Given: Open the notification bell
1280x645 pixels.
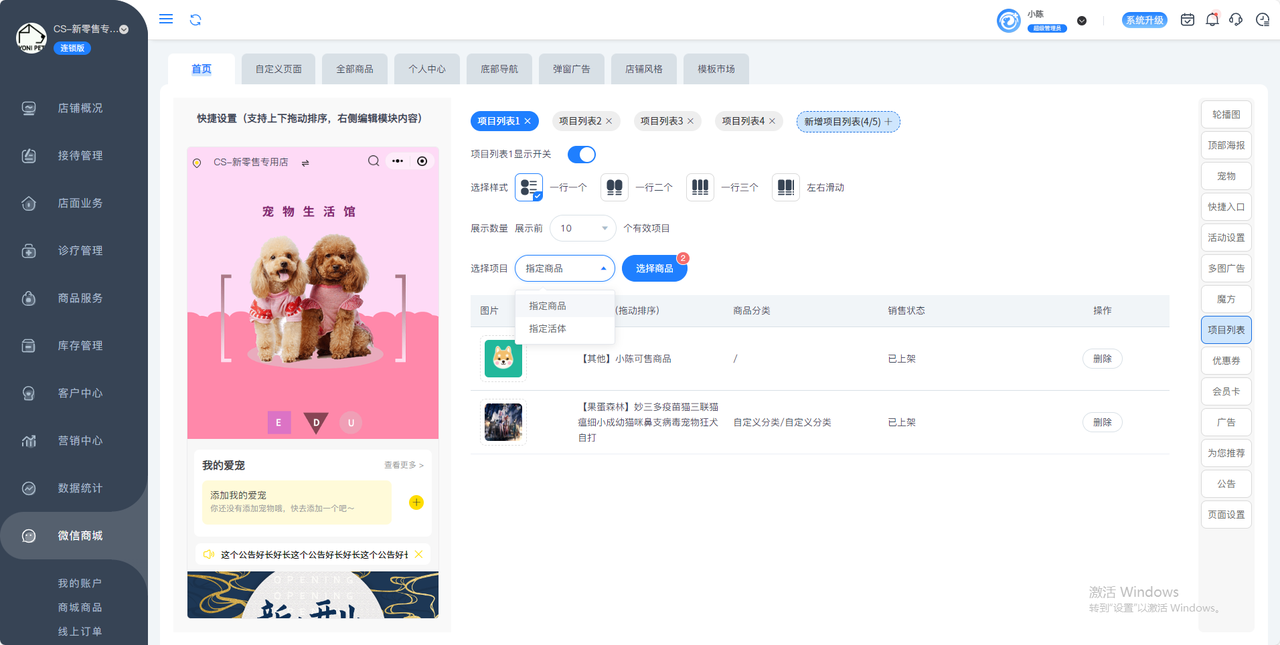Looking at the screenshot, I should click(x=1212, y=20).
